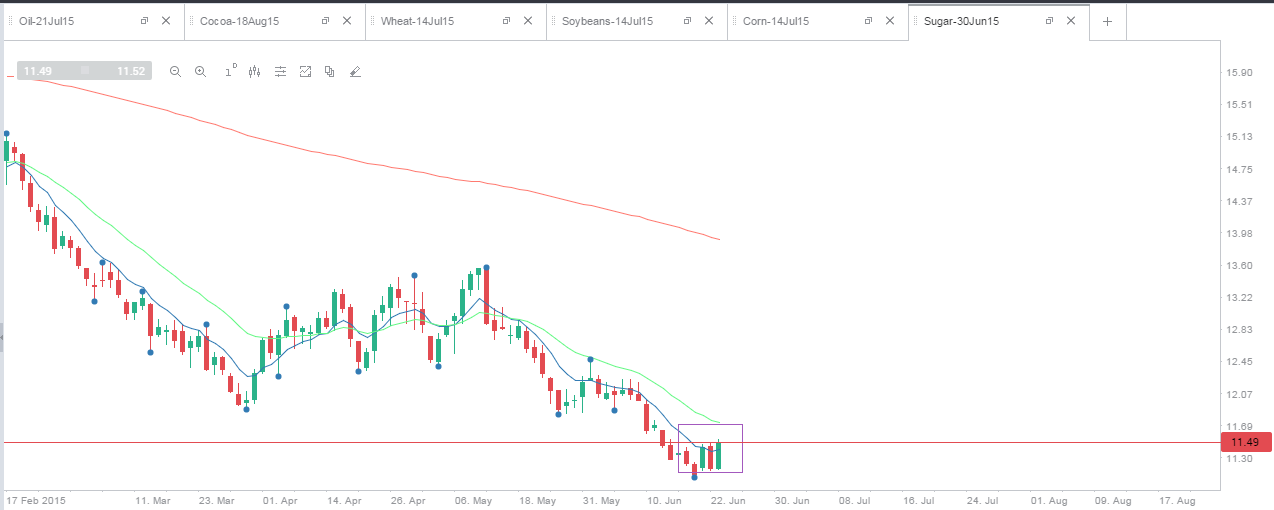The width and height of the screenshot is (1274, 510).
Task: Detach the Cocoa-18Aug15 tab popout icon
Action: (325, 21)
